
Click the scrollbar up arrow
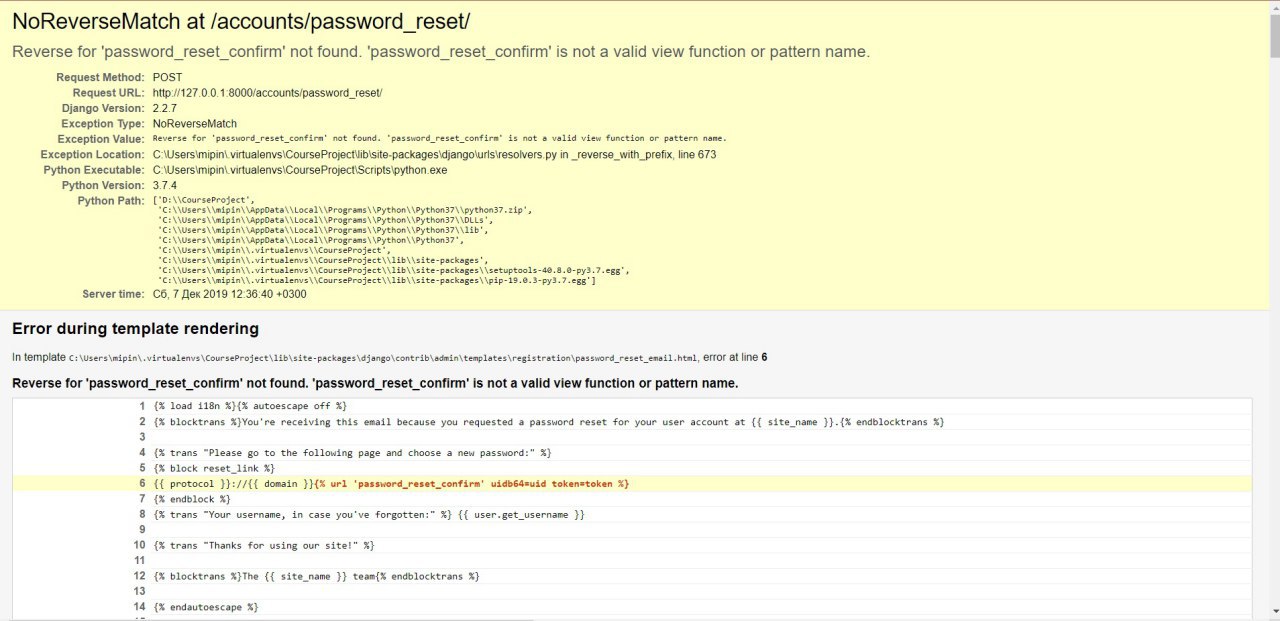[x=1272, y=7]
